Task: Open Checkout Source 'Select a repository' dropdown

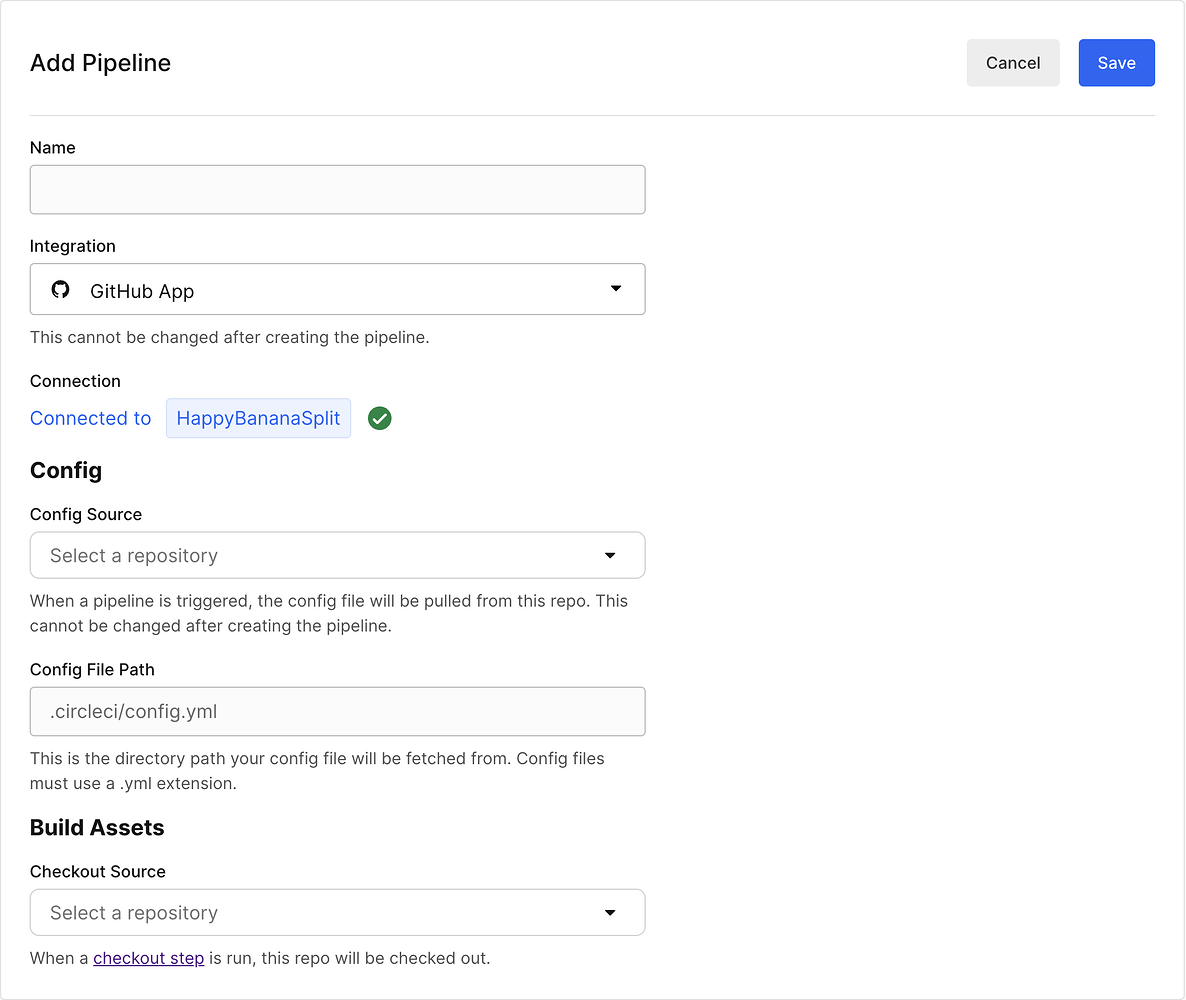Action: click(337, 912)
